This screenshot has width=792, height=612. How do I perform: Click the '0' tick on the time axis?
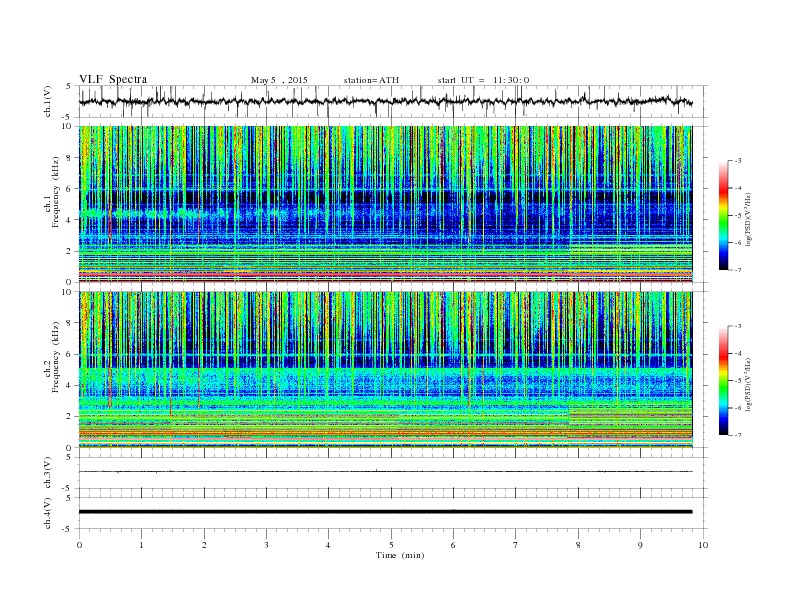pos(79,545)
